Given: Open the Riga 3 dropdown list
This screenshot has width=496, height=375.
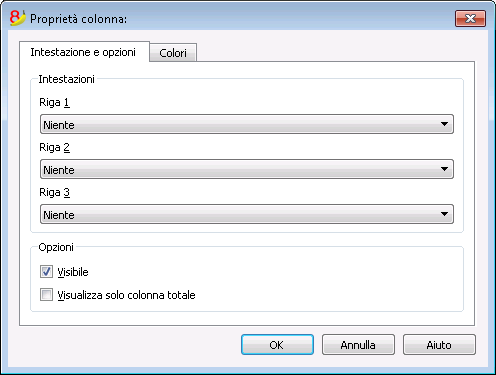Looking at the screenshot, I should (x=247, y=214).
